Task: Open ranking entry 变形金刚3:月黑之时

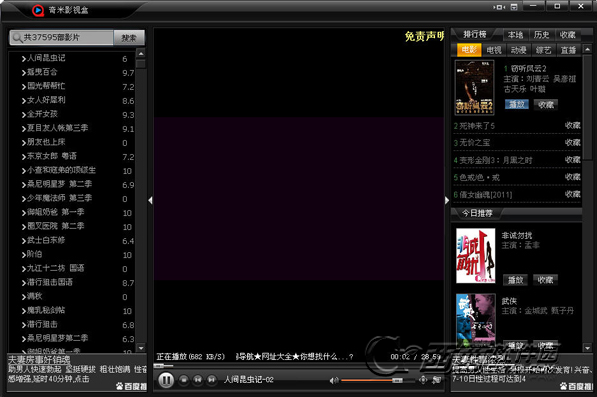Action: (x=496, y=160)
